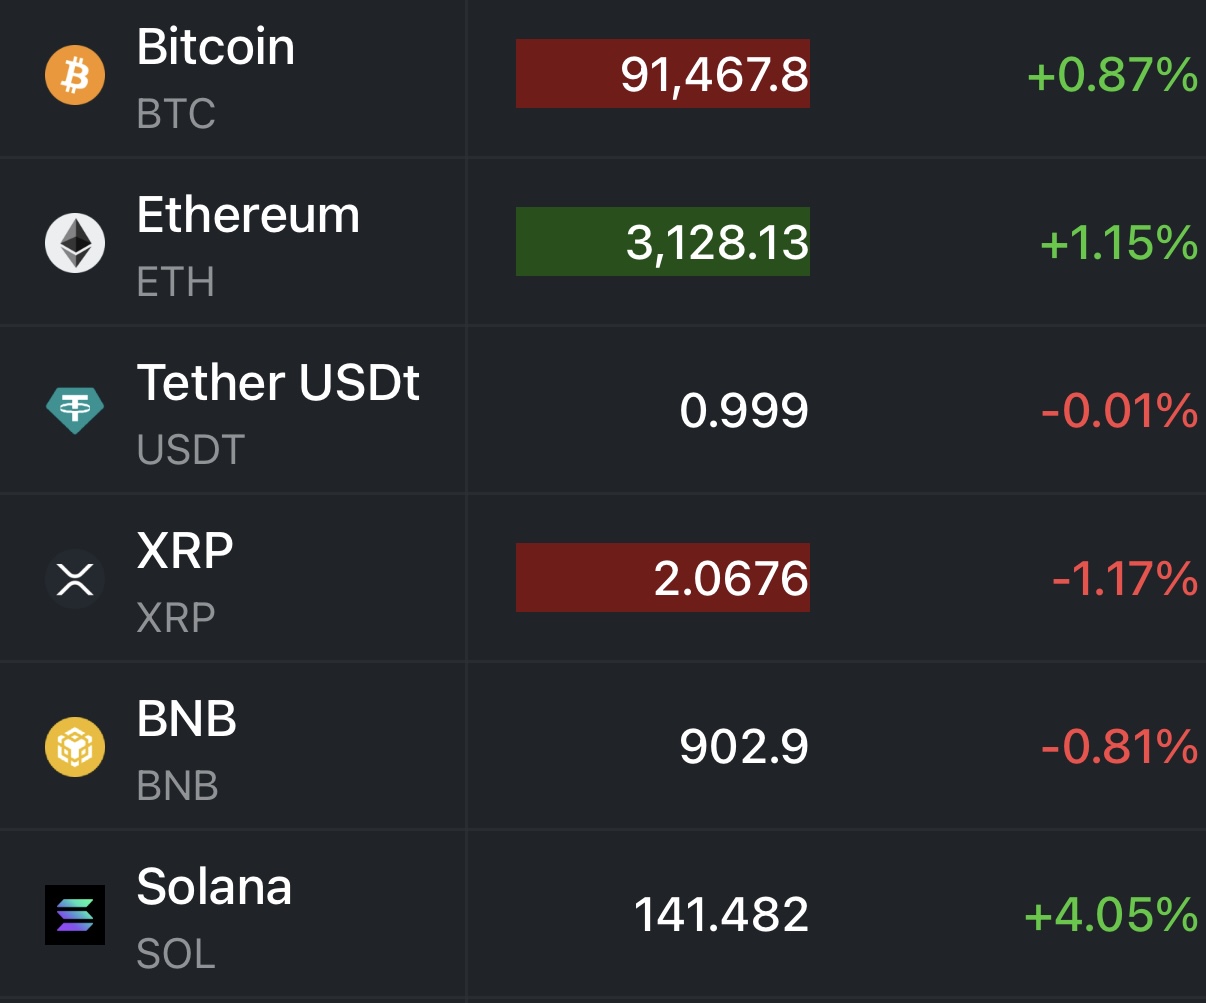Screen dimensions: 1206x1003
Task: Click Ethereum price 3,128.13
Action: [x=717, y=243]
